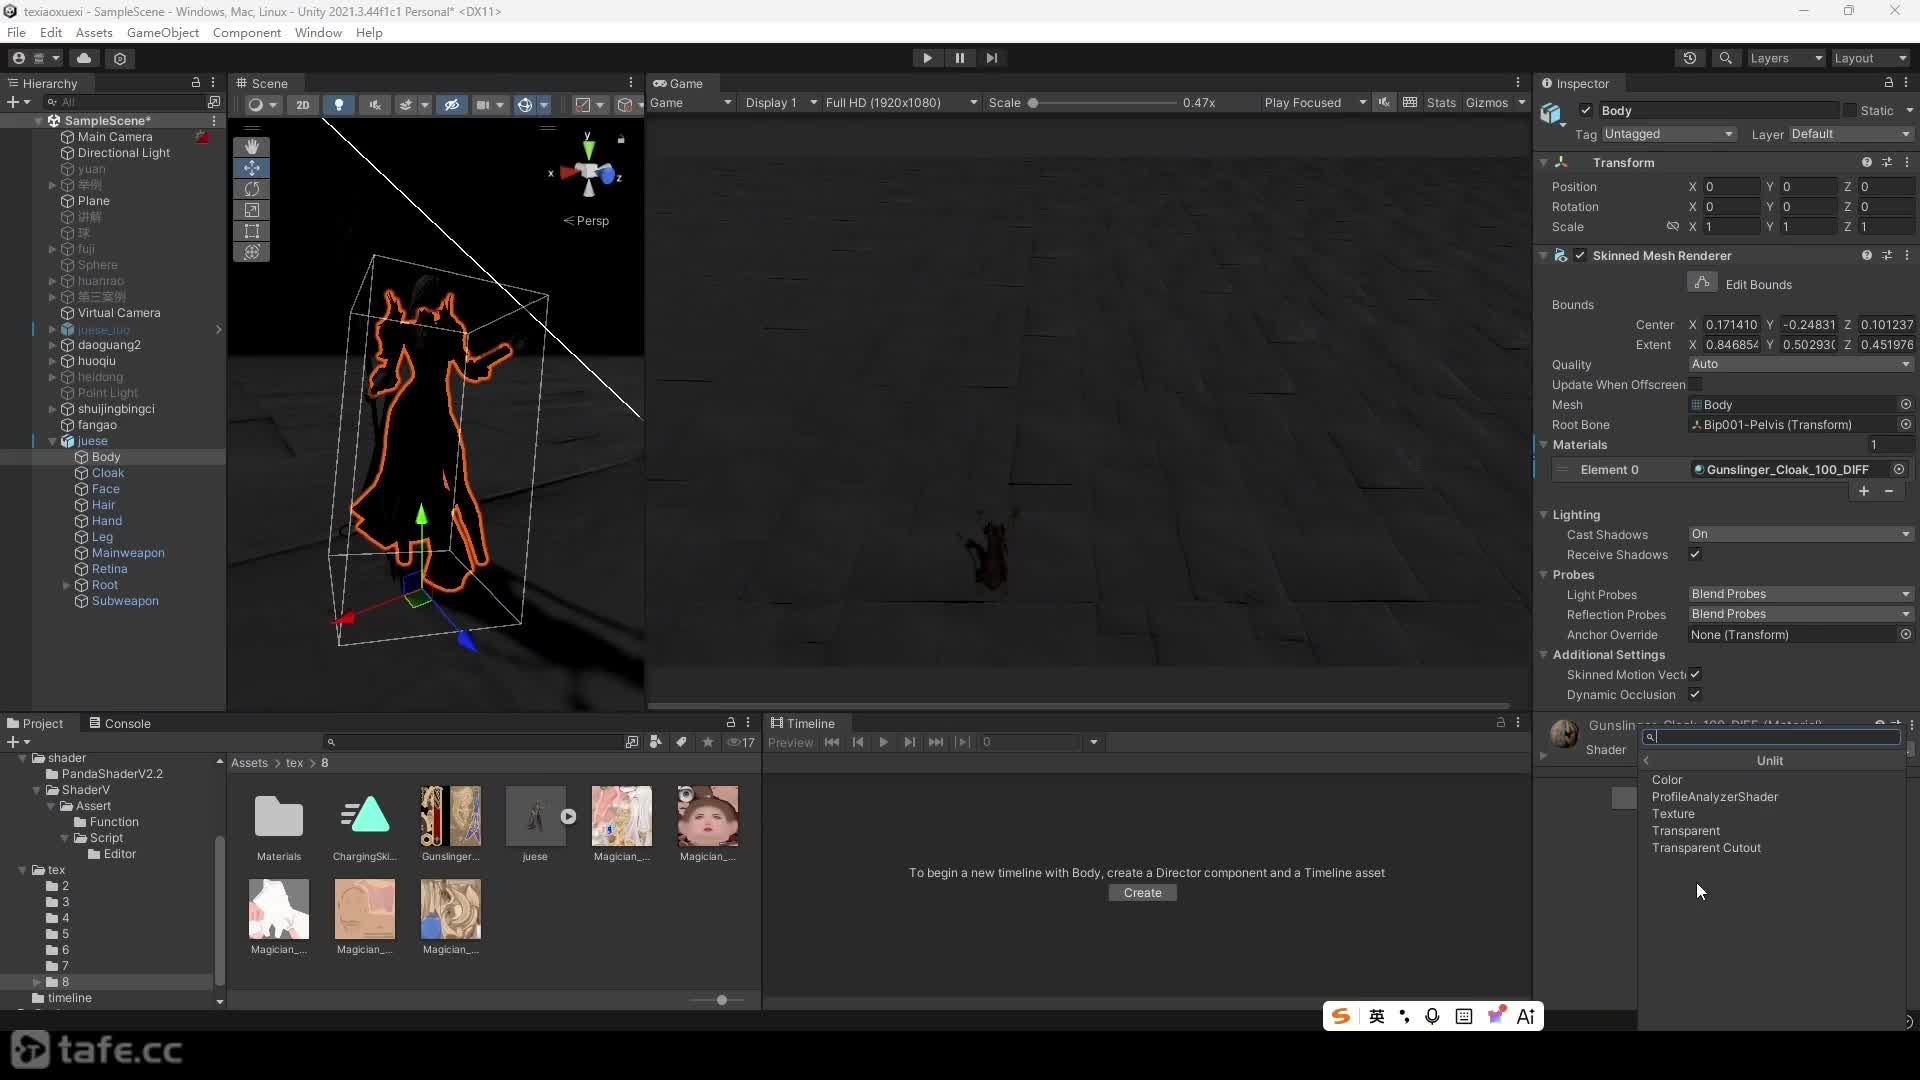Image resolution: width=1920 pixels, height=1080 pixels.
Task: Toggle scene lighting bulb icon
Action: [338, 104]
